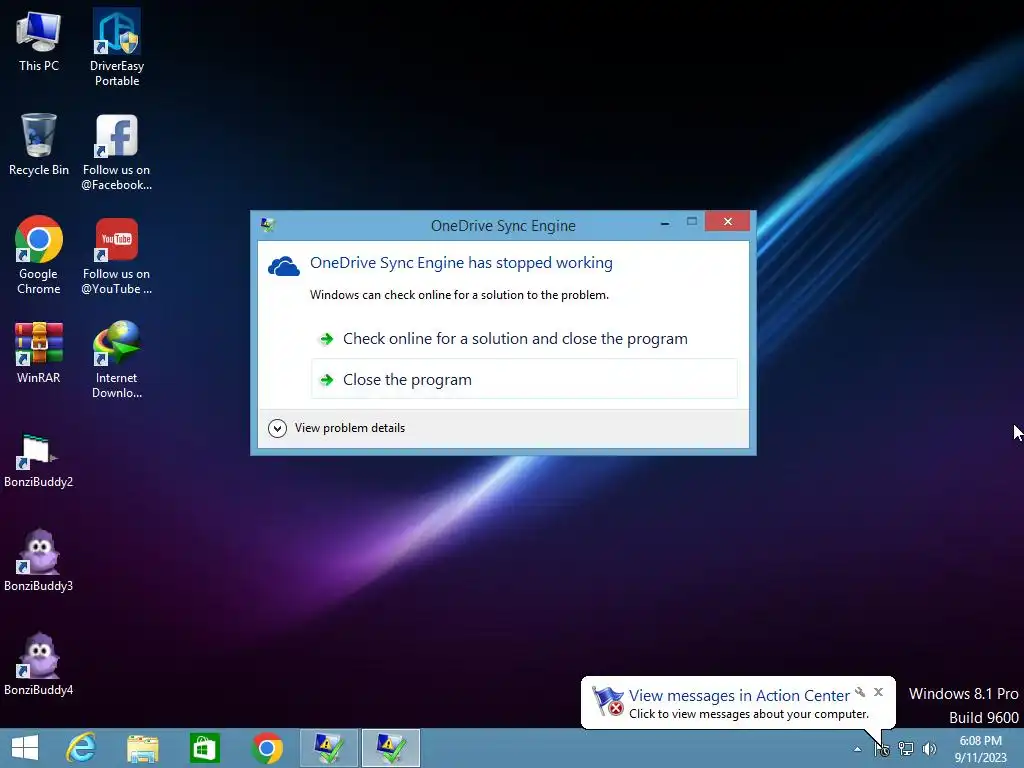
Task: Dismiss the Action Center notification balloon
Action: (878, 692)
